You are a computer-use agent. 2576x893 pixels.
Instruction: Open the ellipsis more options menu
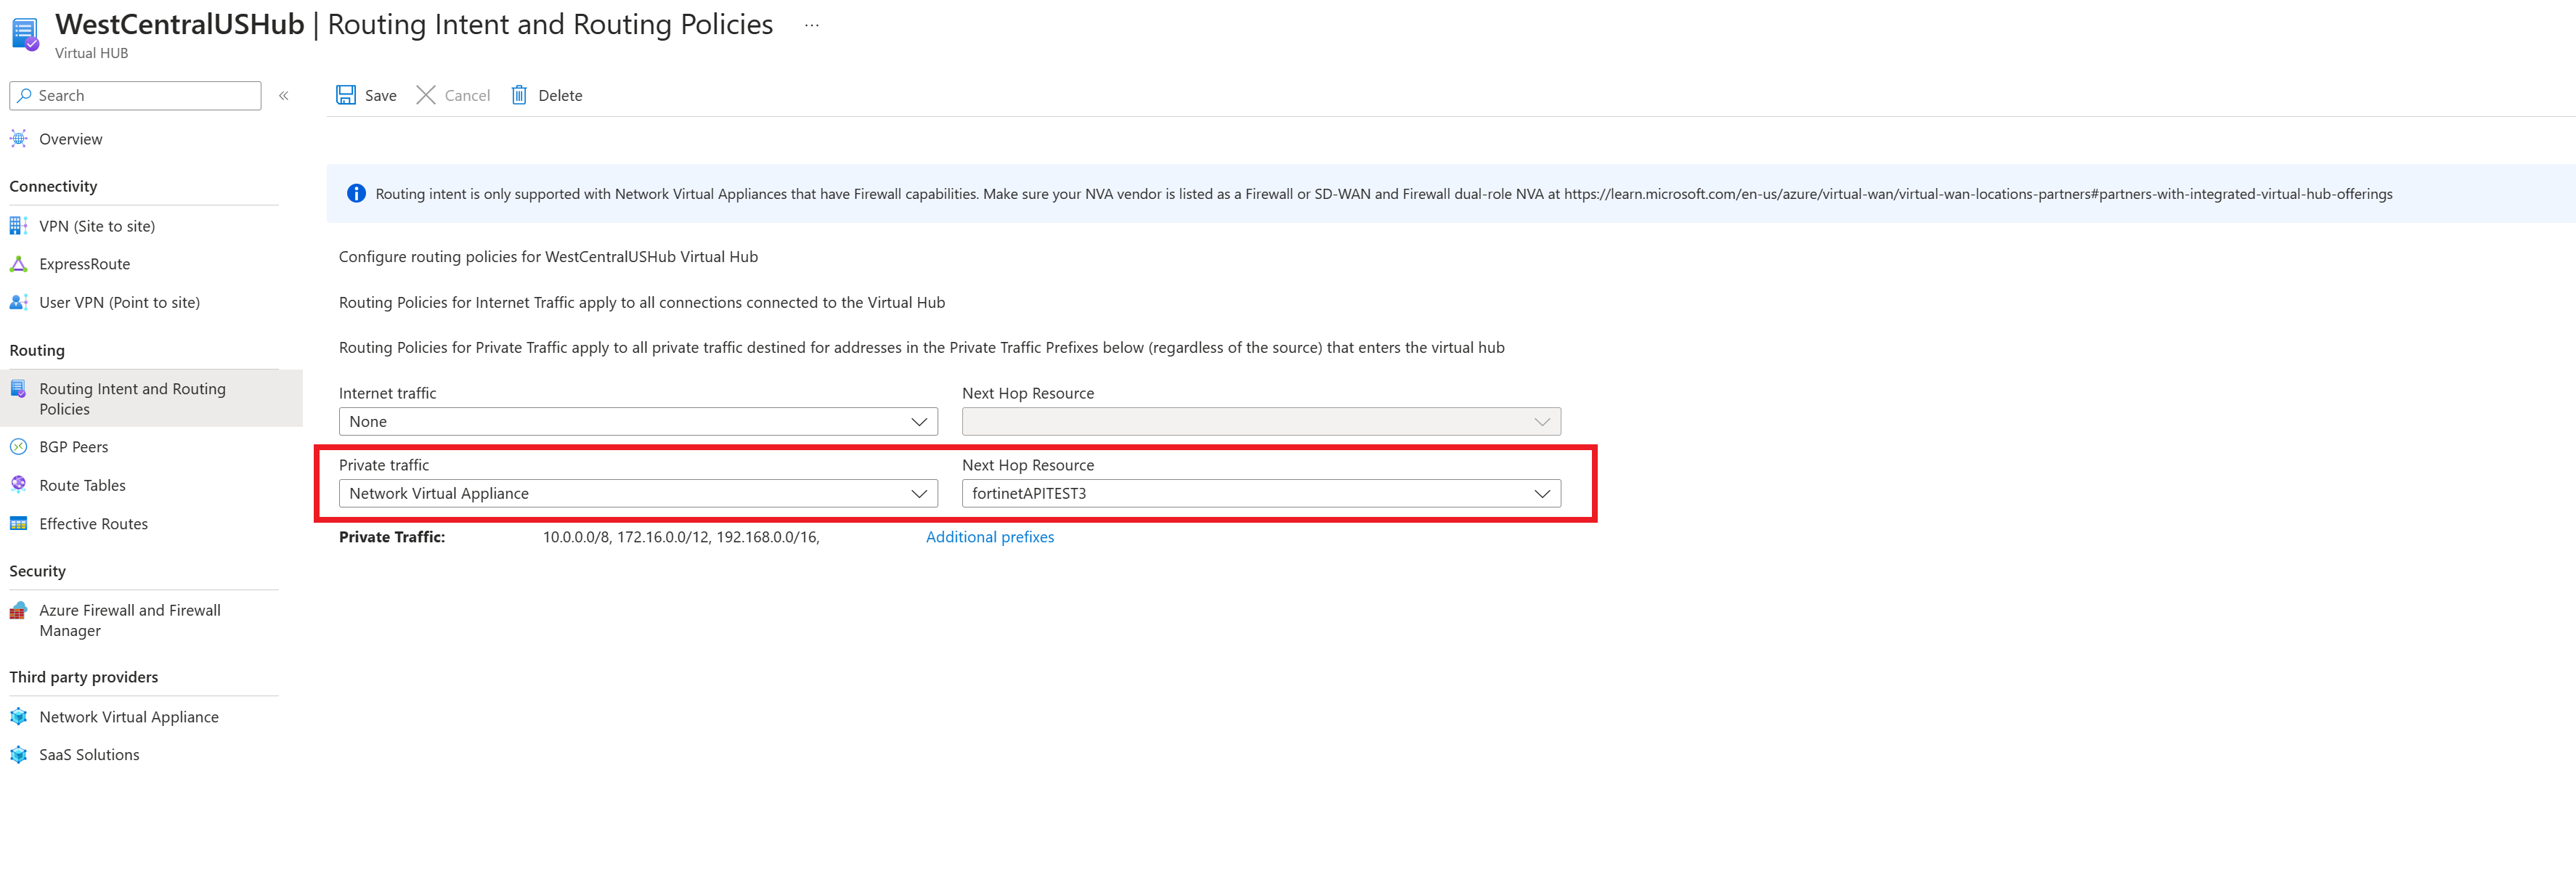tap(812, 26)
